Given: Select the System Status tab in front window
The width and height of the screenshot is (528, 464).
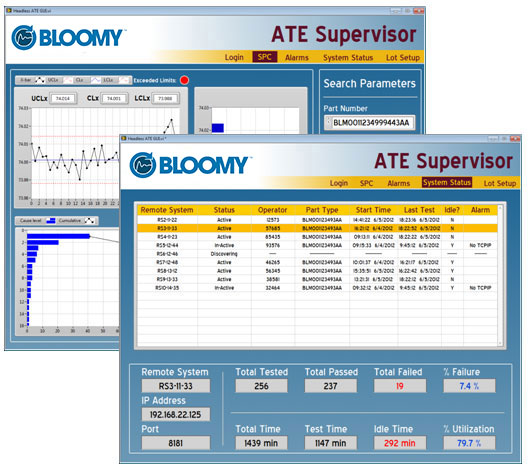Looking at the screenshot, I should pyautogui.click(x=447, y=183).
